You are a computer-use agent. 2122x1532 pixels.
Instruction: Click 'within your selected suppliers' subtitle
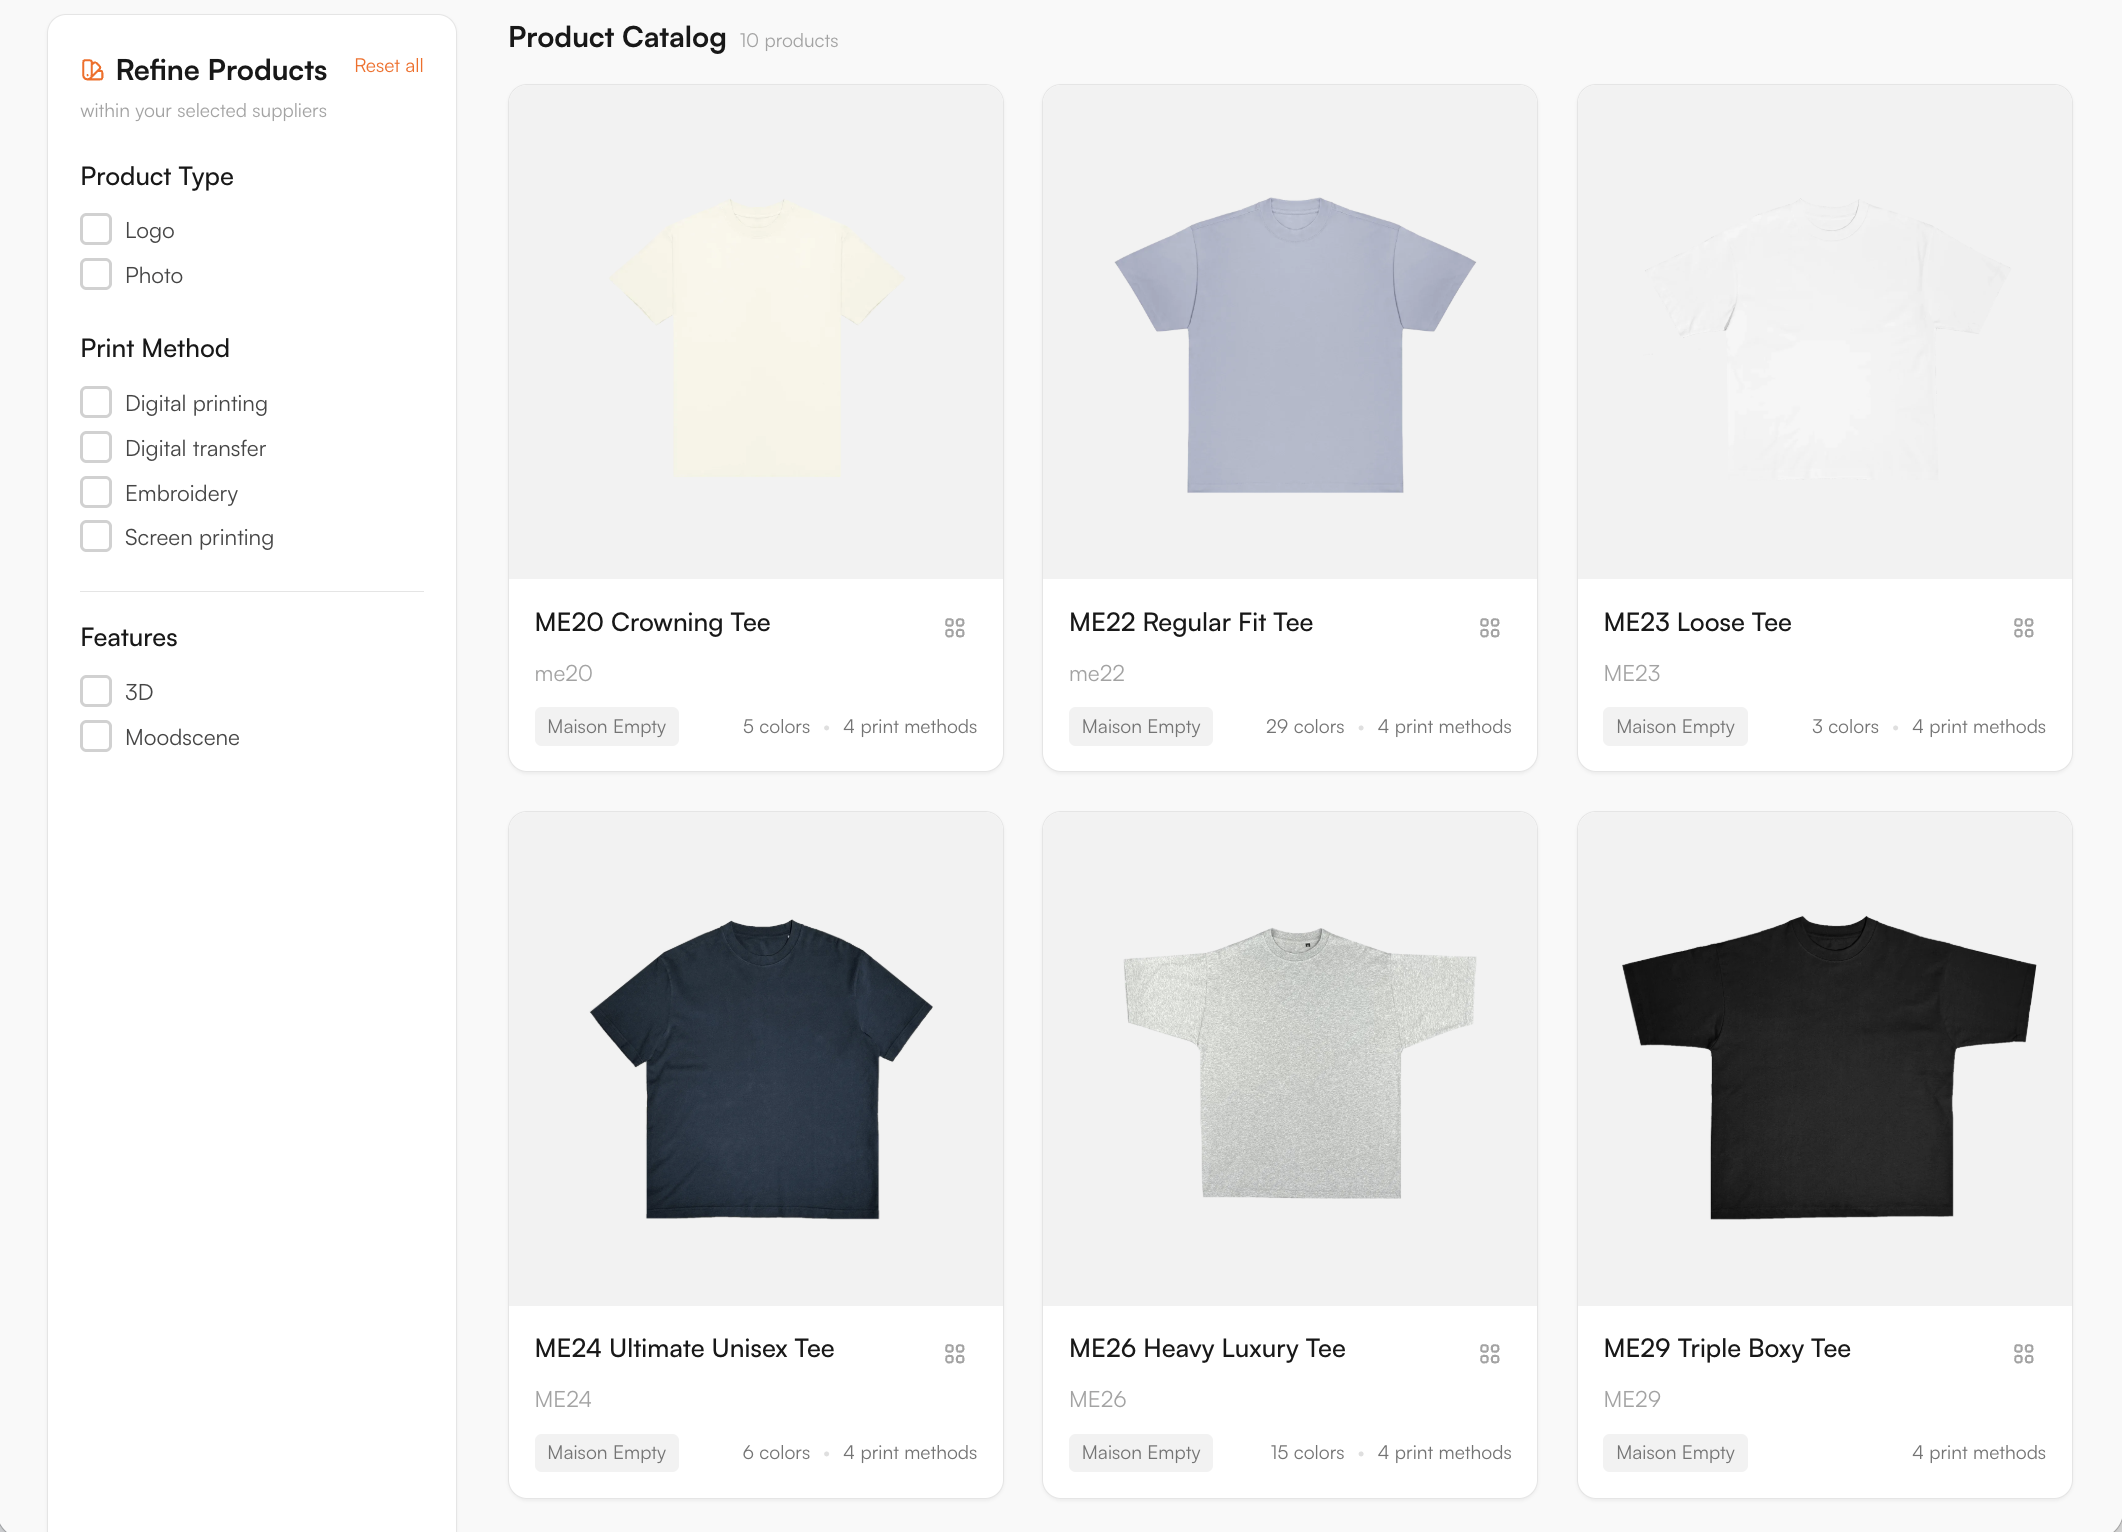point(204,111)
